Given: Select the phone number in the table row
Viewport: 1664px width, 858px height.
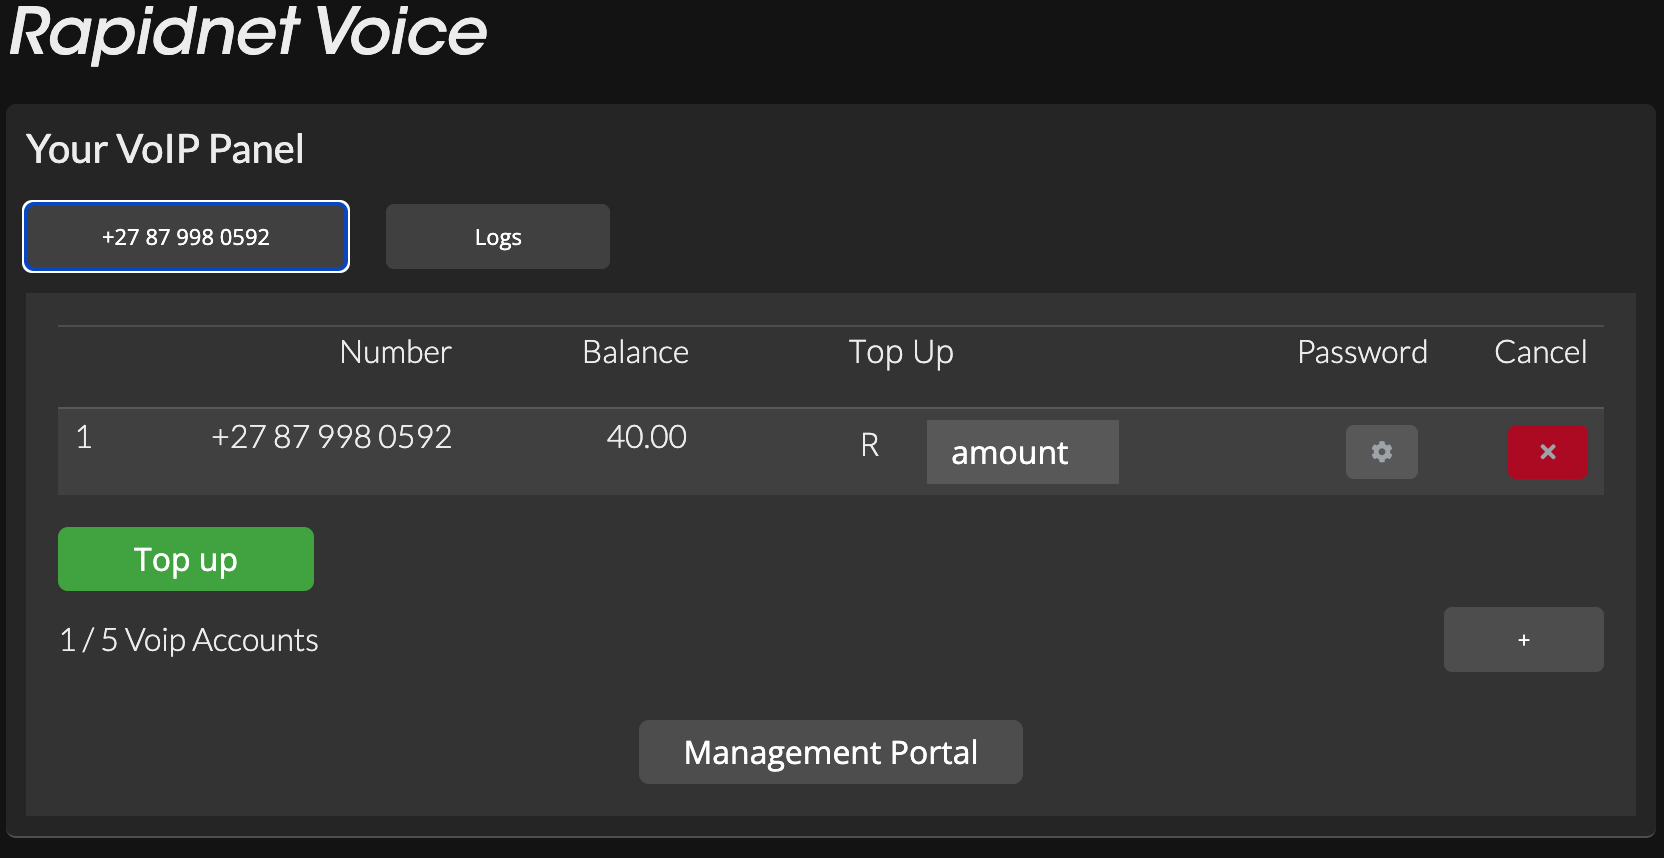Looking at the screenshot, I should (331, 437).
